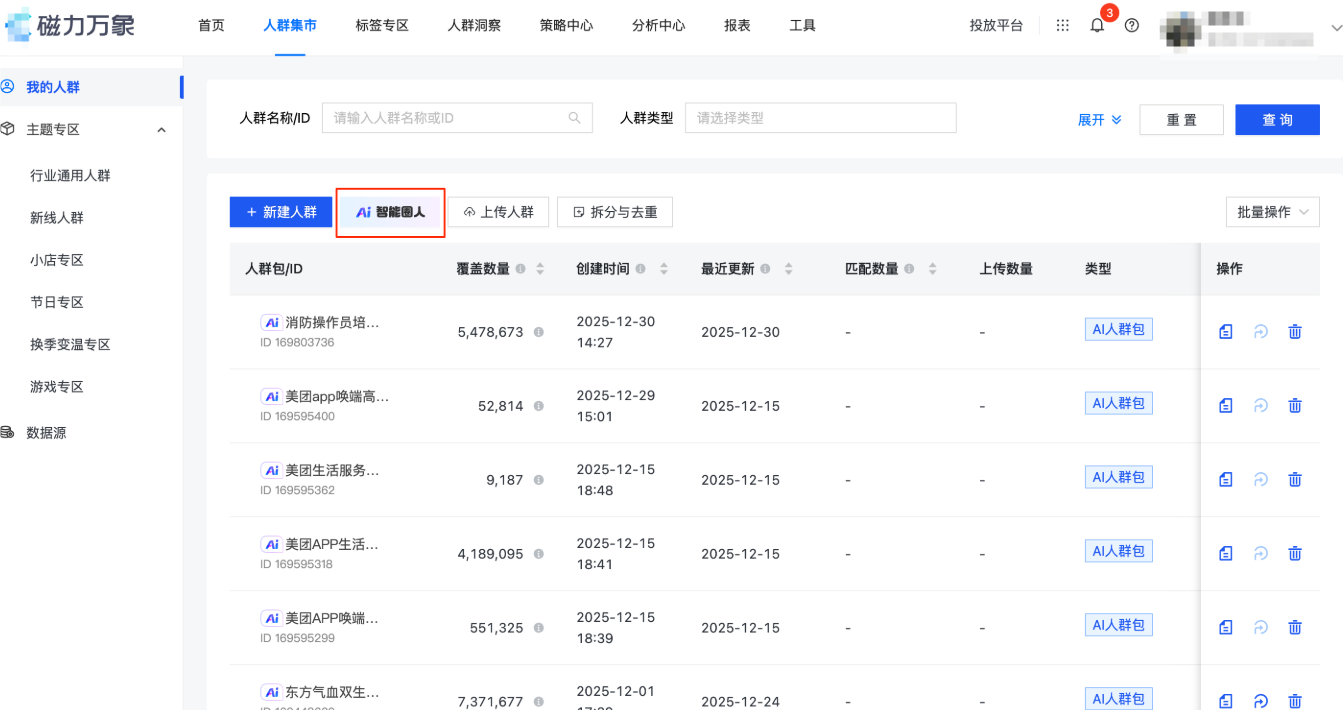Click info icon in 最近更新 header
This screenshot has width=1343, height=710.
pos(765,269)
